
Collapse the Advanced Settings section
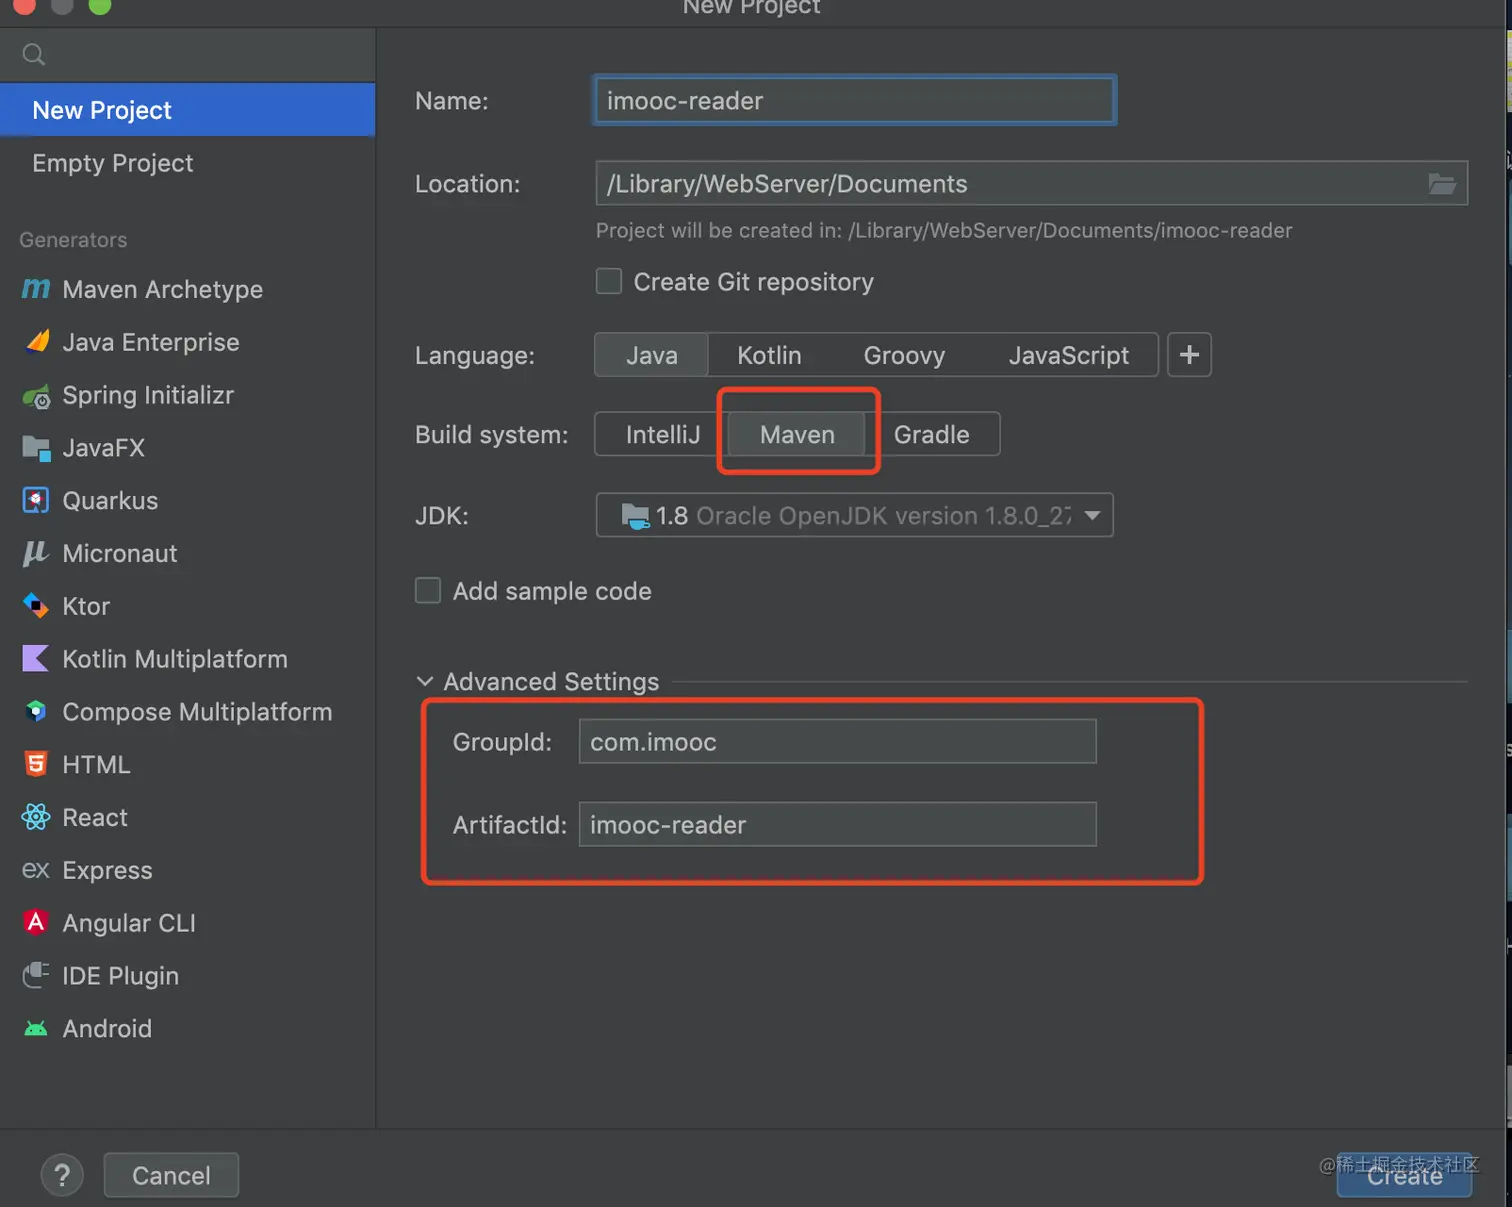tap(425, 682)
